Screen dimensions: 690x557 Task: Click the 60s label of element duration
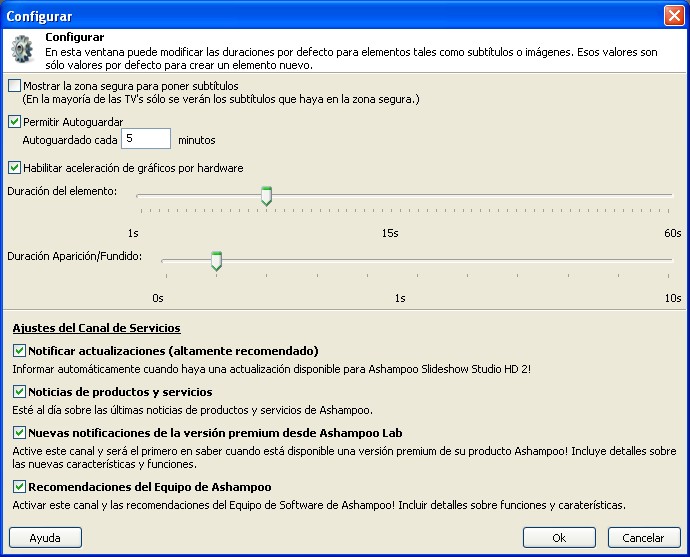coord(672,233)
